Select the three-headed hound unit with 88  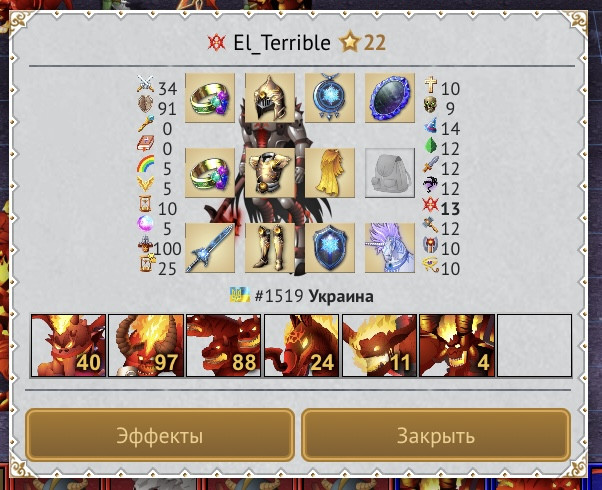point(224,345)
